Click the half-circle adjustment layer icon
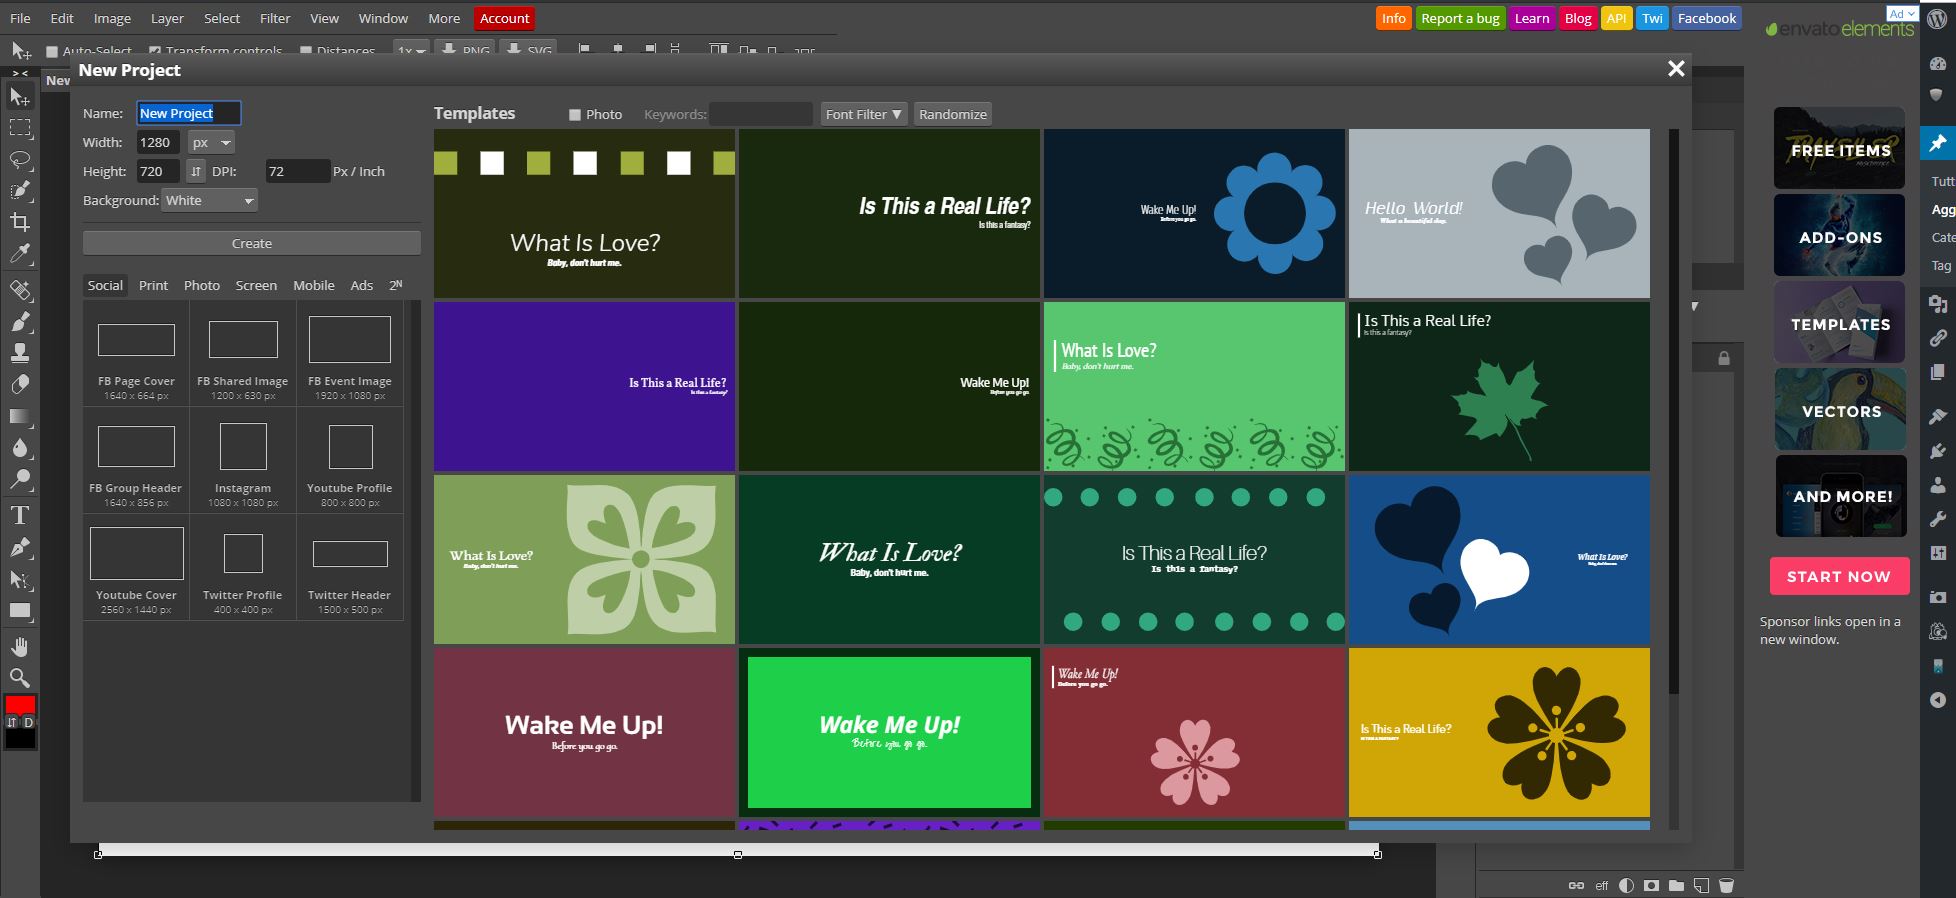Viewport: 1956px width, 898px height. click(x=1626, y=885)
